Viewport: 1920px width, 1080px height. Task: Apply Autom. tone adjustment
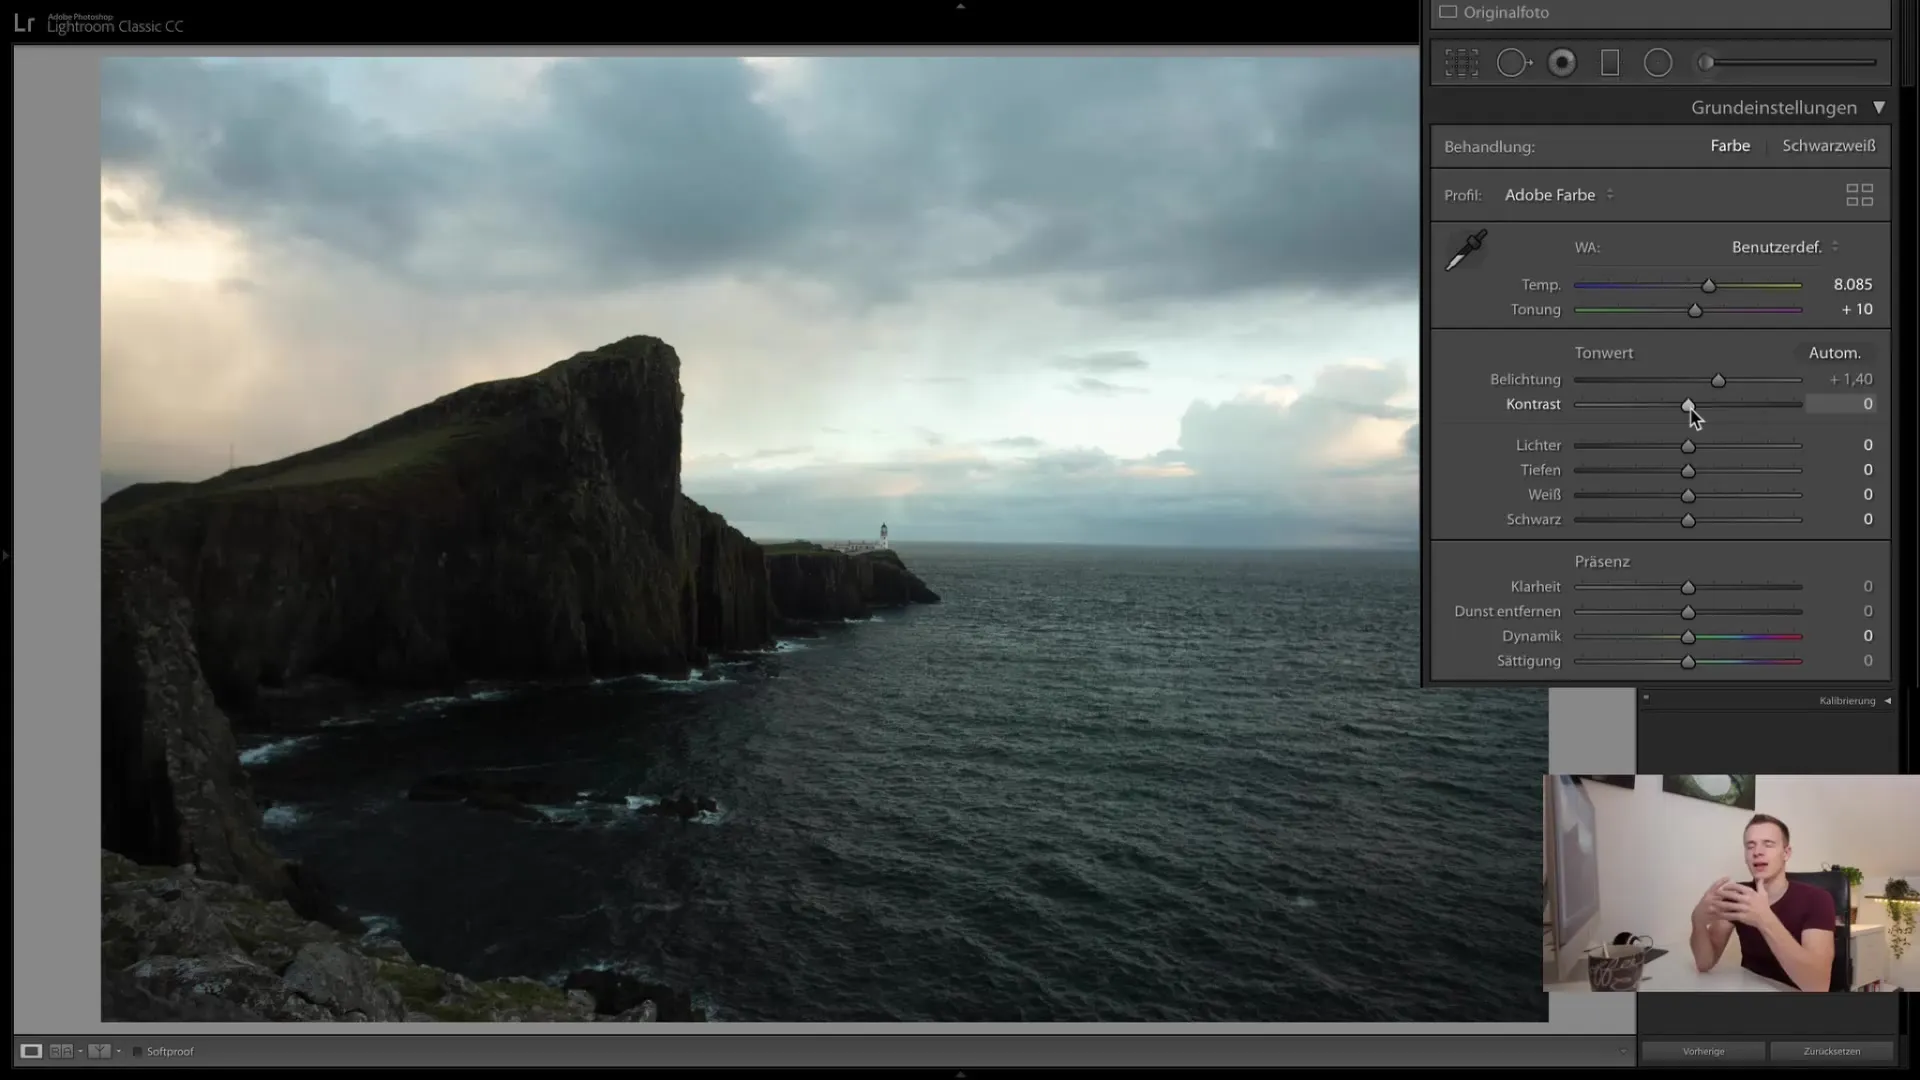(1834, 353)
